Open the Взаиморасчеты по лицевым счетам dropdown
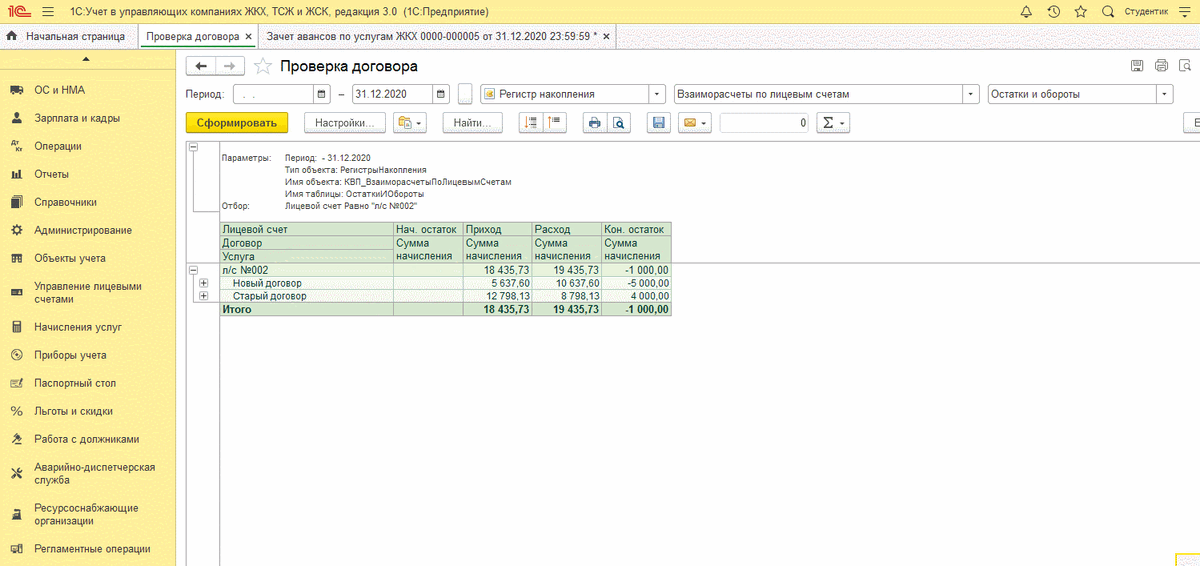Image resolution: width=1200 pixels, height=566 pixels. pyautogui.click(x=970, y=94)
